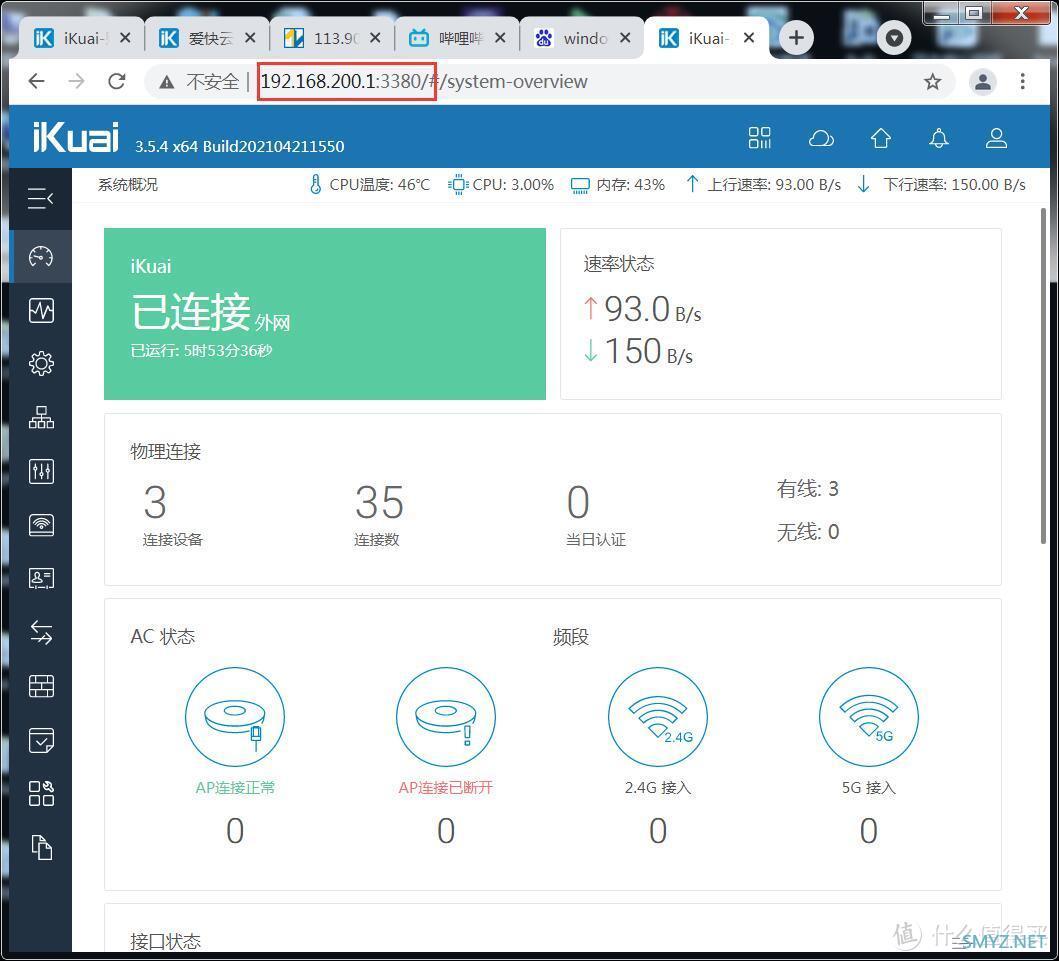
Task: Switch to the 哔哩哔 bilibili tab
Action: (457, 38)
